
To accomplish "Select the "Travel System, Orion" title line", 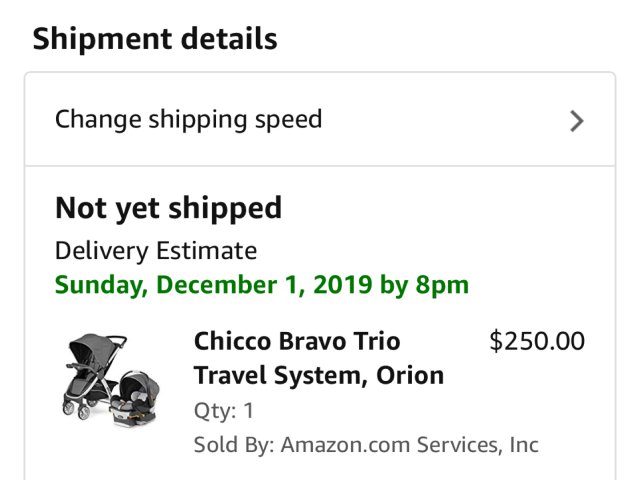I will [x=318, y=376].
